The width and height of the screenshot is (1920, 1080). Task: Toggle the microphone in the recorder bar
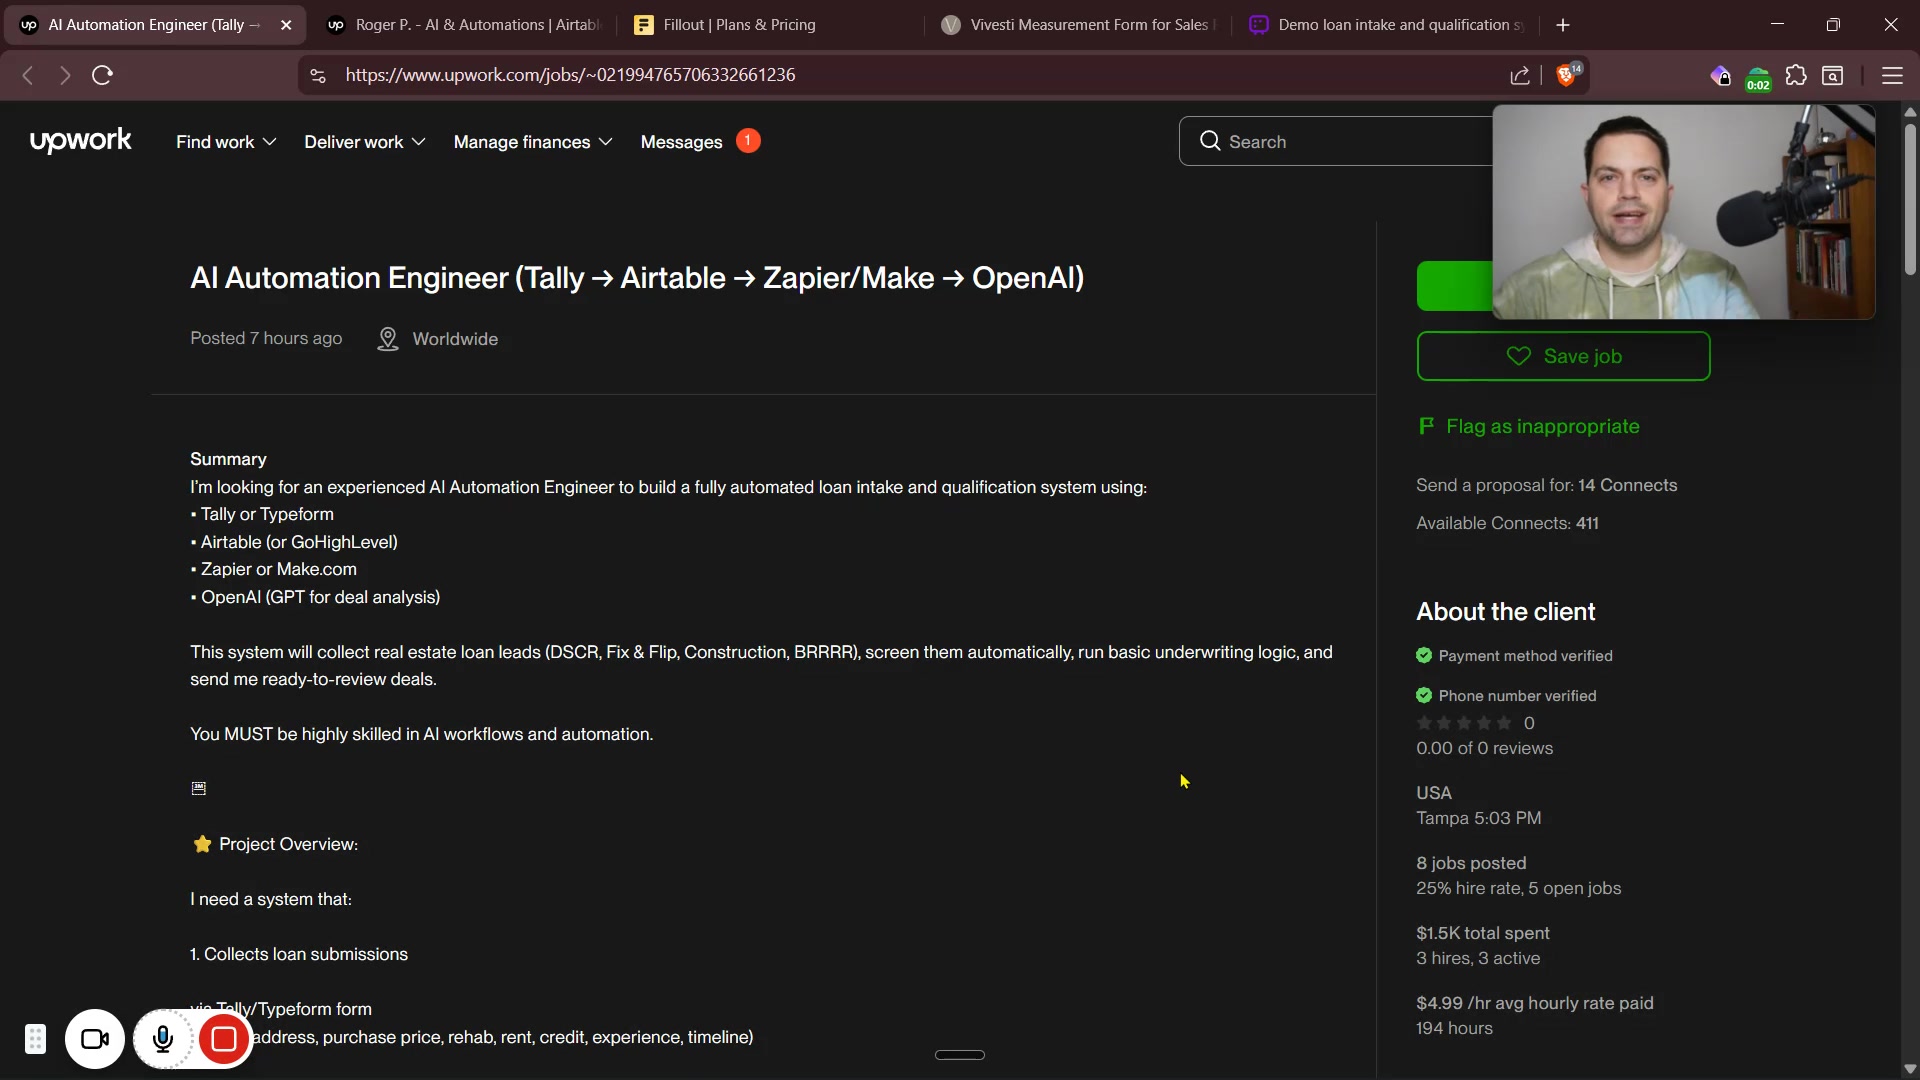pyautogui.click(x=163, y=1040)
